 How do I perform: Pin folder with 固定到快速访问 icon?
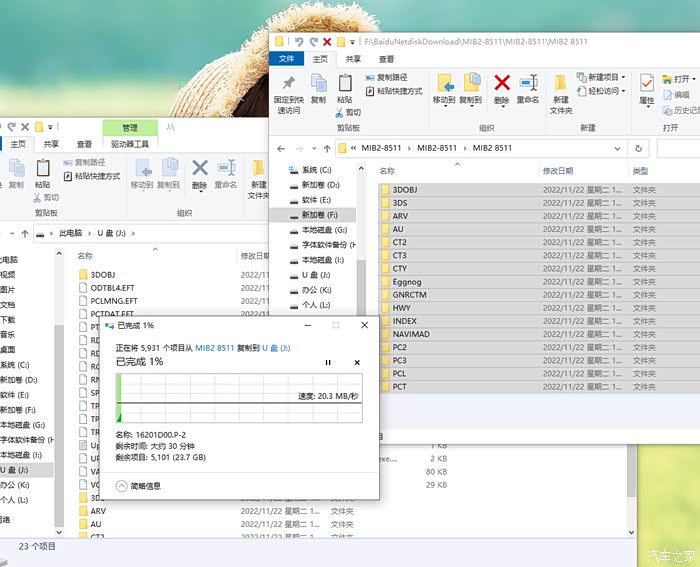click(x=288, y=87)
